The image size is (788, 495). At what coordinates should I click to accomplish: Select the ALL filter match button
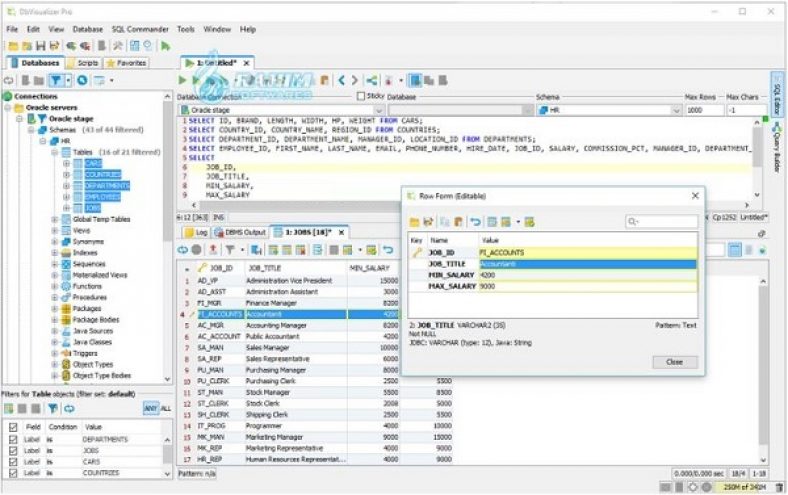[x=166, y=408]
